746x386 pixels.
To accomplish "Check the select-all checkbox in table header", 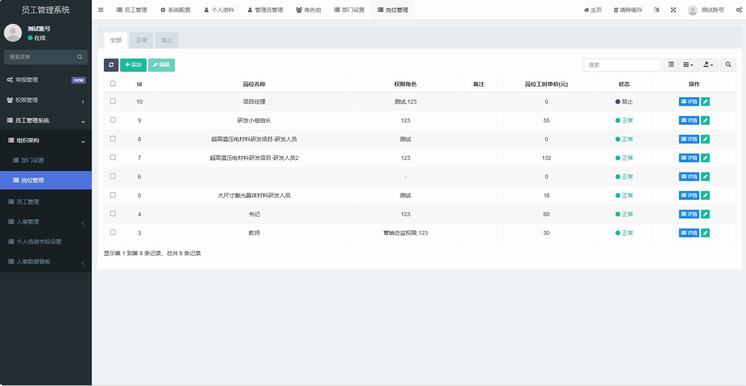I will [x=113, y=83].
